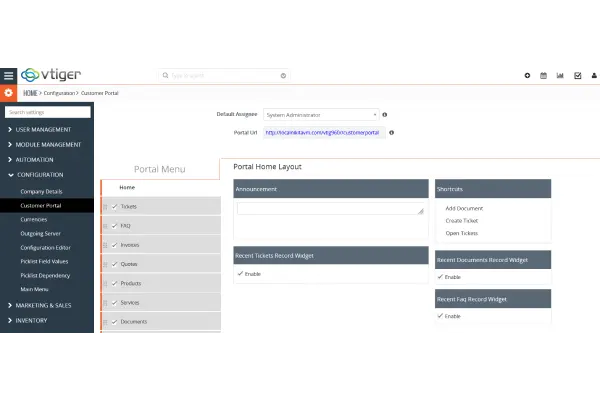Image resolution: width=600 pixels, height=400 pixels.
Task: Disable Recent Tickets Record Widget checkbox
Action: point(240,273)
